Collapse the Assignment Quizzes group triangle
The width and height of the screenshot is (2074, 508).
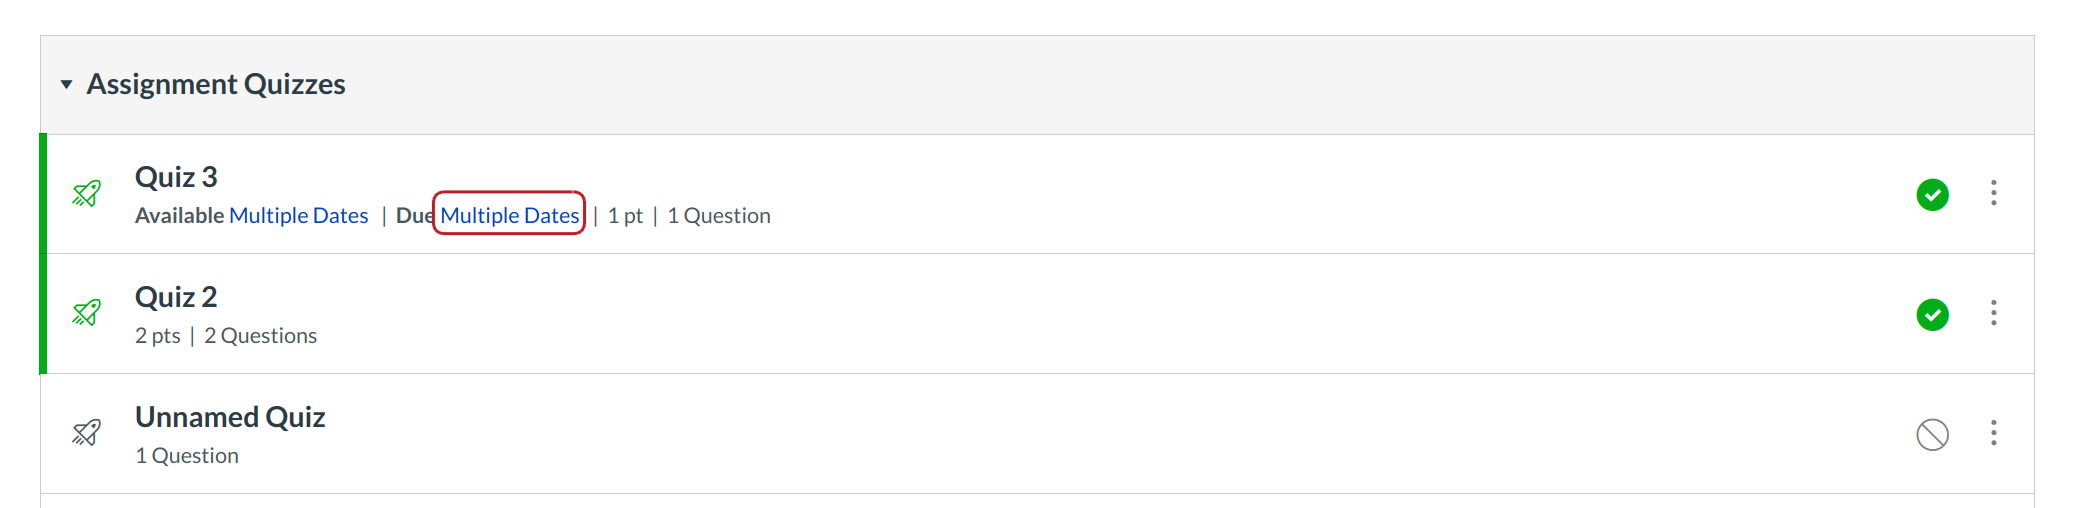coord(66,85)
